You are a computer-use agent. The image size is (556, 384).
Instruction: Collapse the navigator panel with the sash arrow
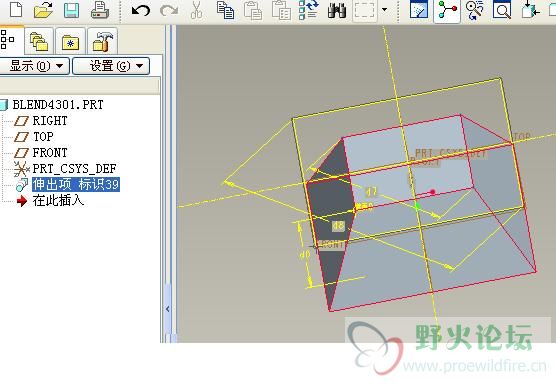[168, 309]
